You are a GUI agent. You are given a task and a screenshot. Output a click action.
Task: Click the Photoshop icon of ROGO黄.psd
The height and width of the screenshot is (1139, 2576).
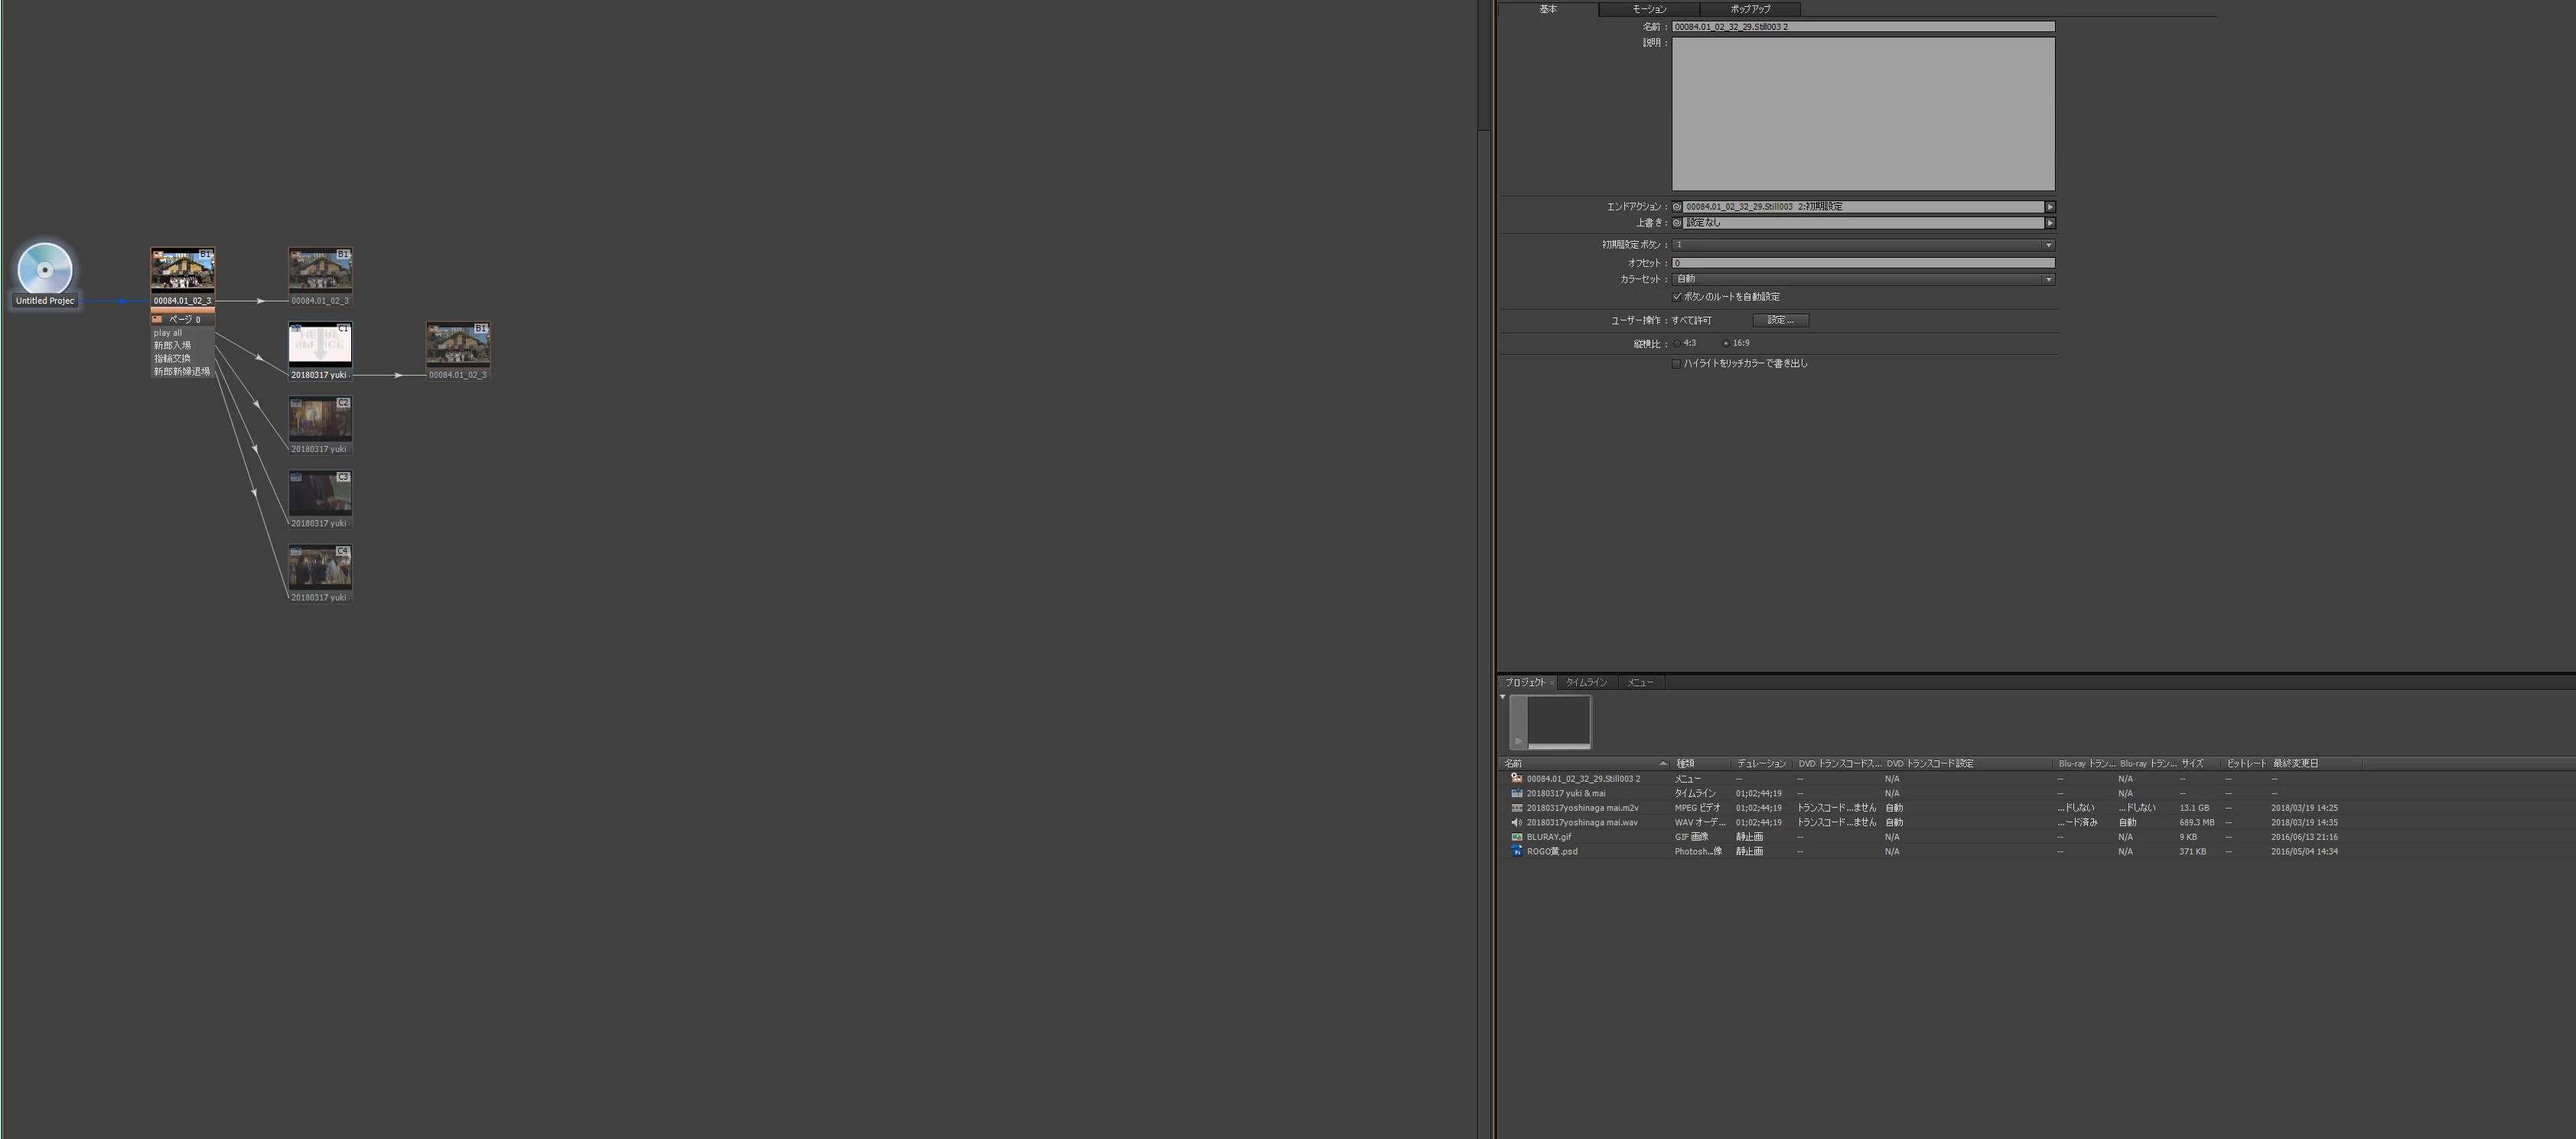[1516, 852]
